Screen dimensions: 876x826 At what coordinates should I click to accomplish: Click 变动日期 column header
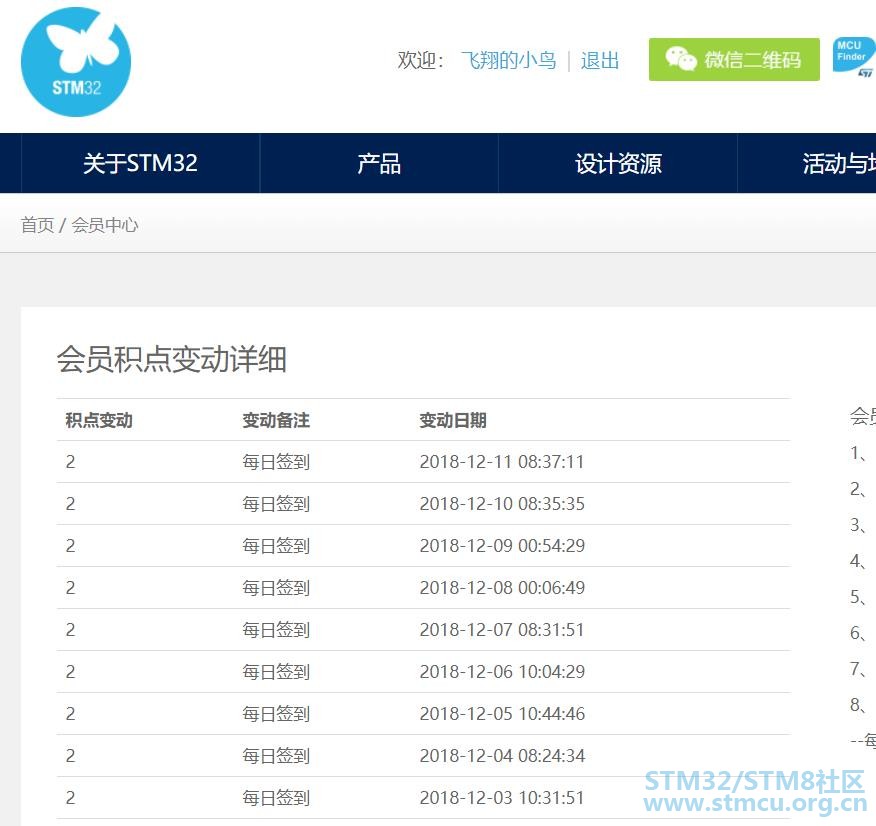(453, 420)
